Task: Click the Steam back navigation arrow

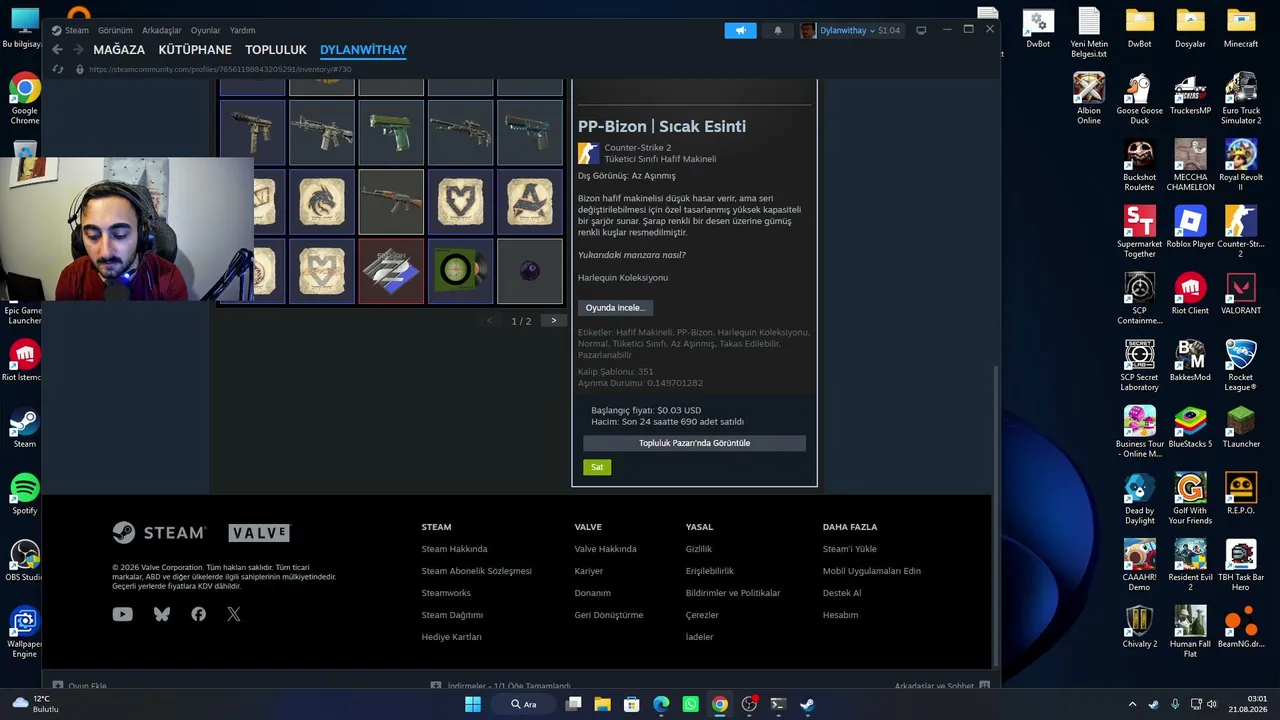Action: (57, 50)
